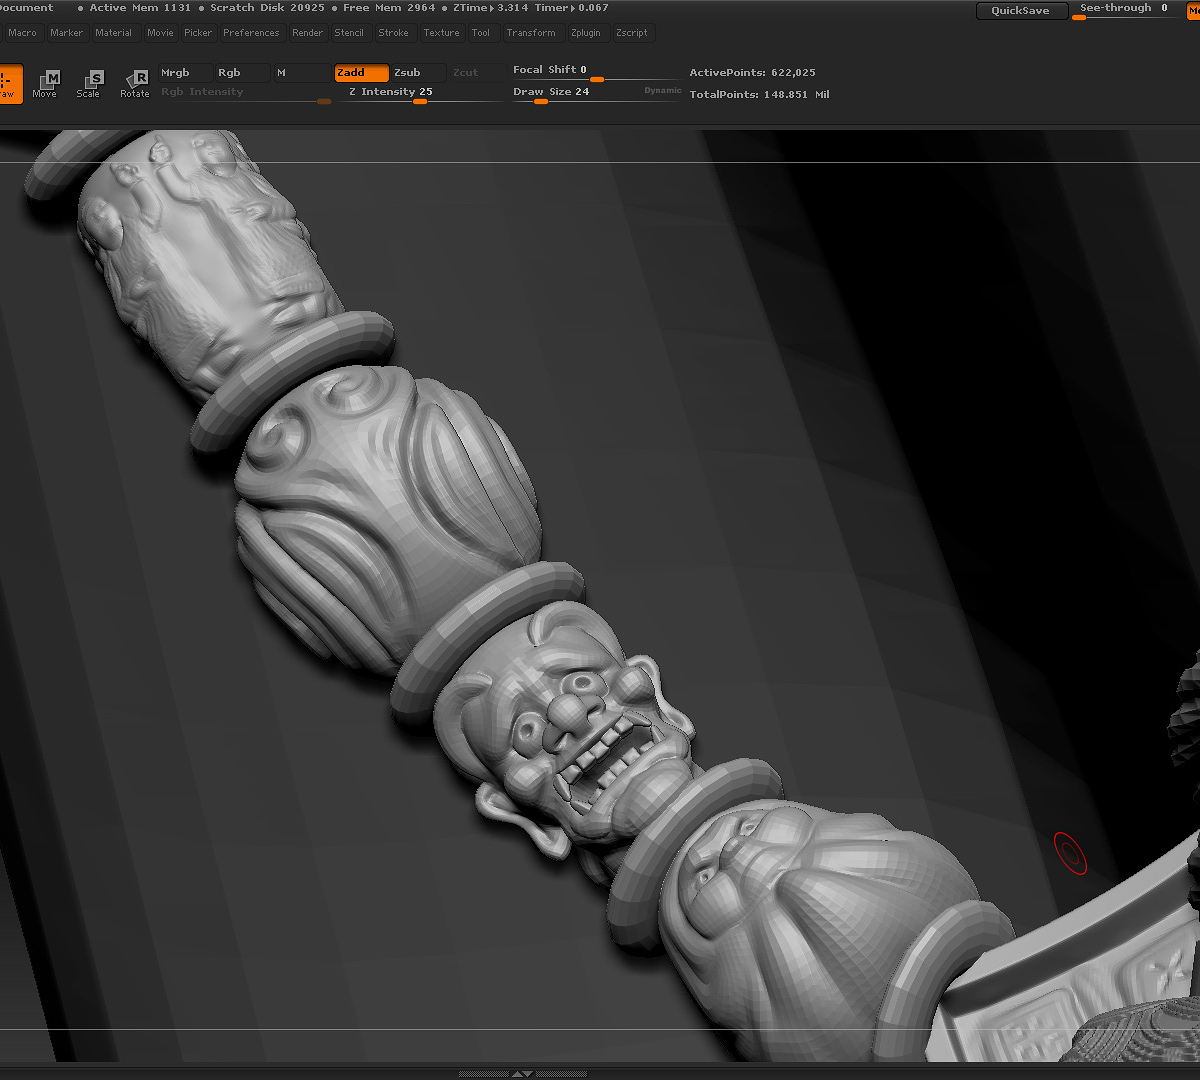The width and height of the screenshot is (1200, 1080).
Task: Select the Rotate transform icon
Action: 135,84
